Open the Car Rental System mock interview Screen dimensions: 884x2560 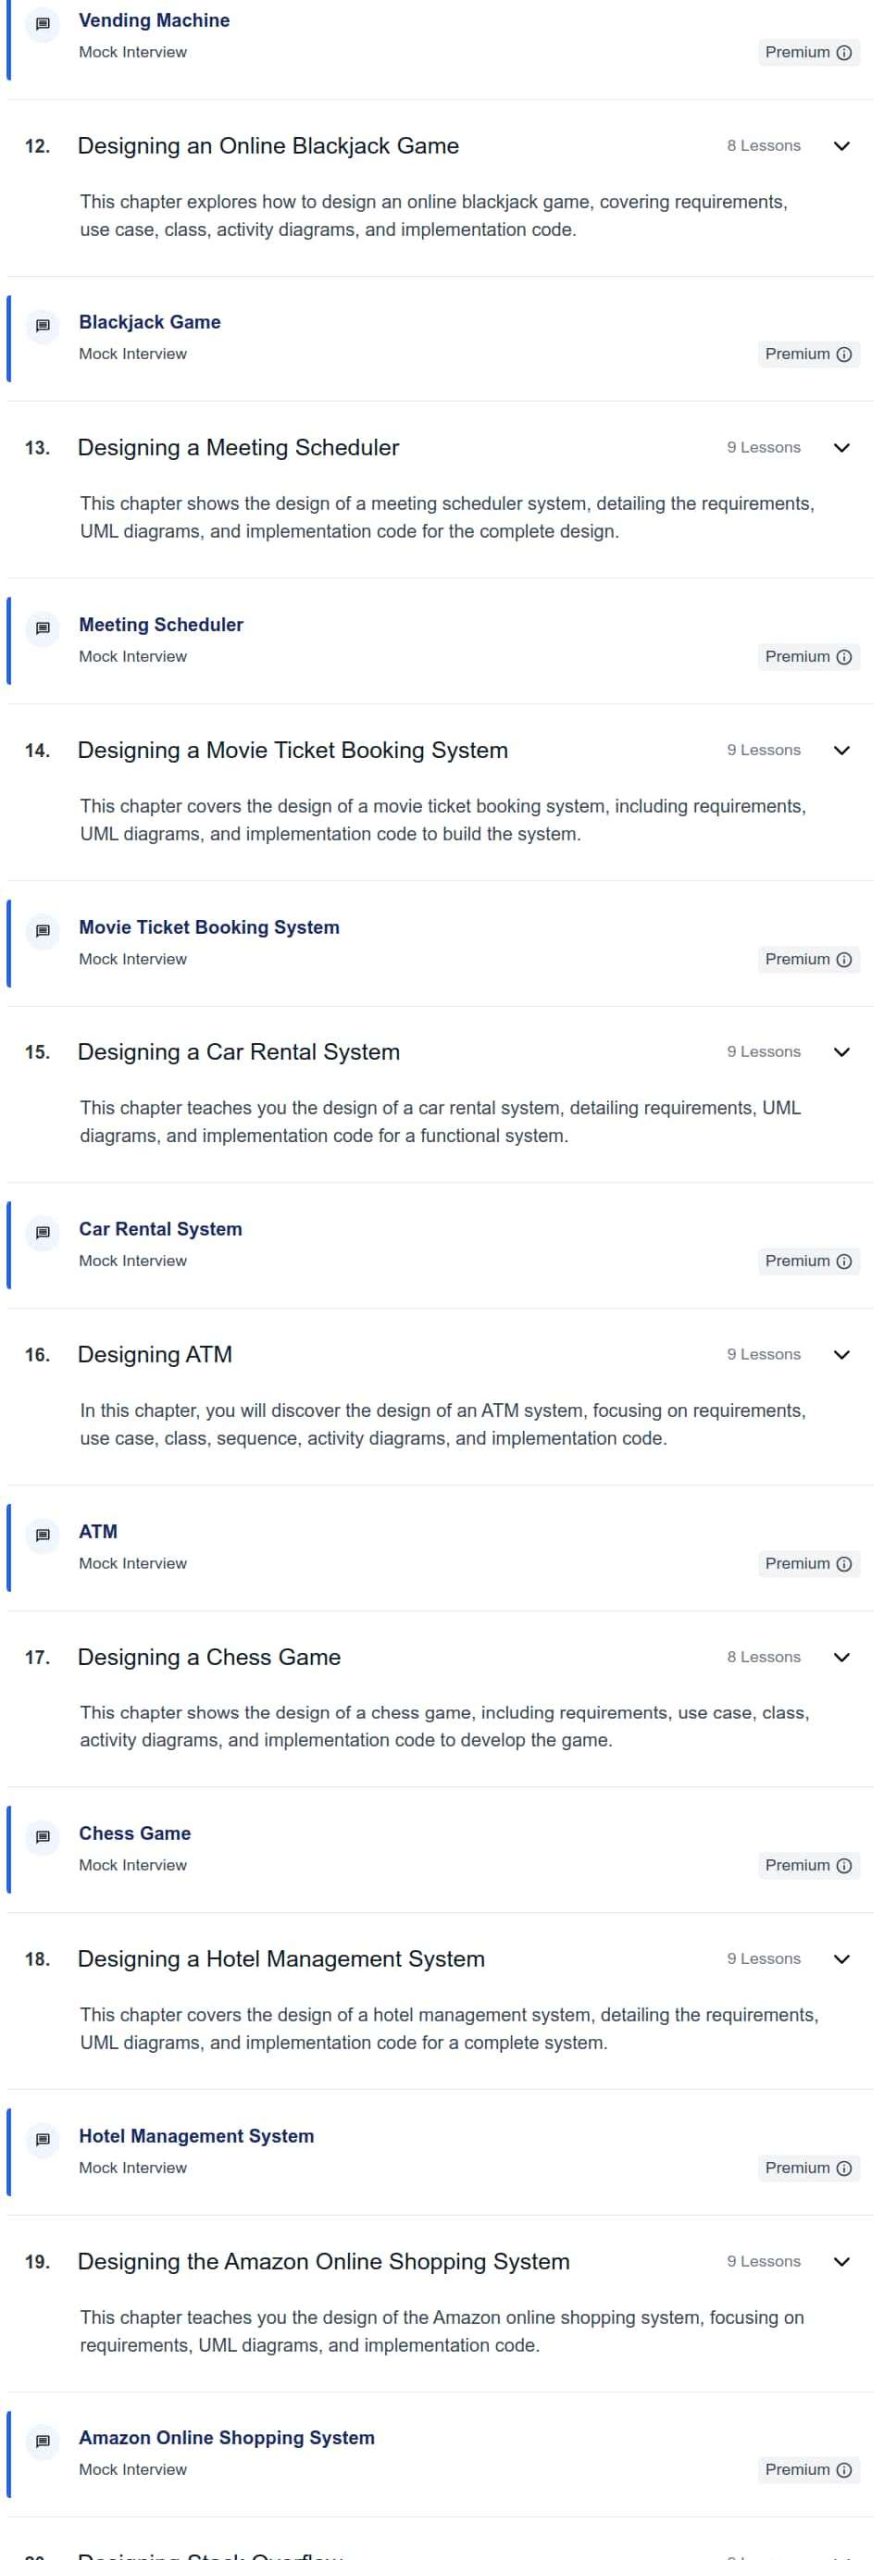(160, 1229)
